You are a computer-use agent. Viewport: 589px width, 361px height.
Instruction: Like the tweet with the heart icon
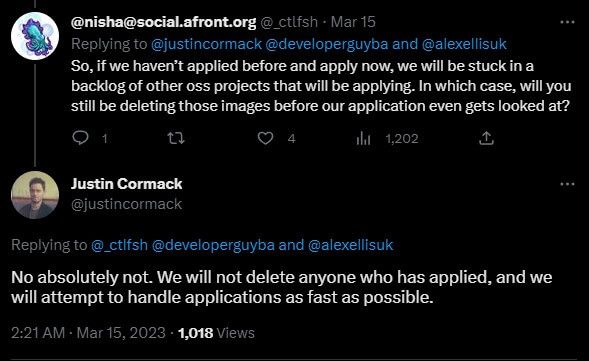point(265,138)
